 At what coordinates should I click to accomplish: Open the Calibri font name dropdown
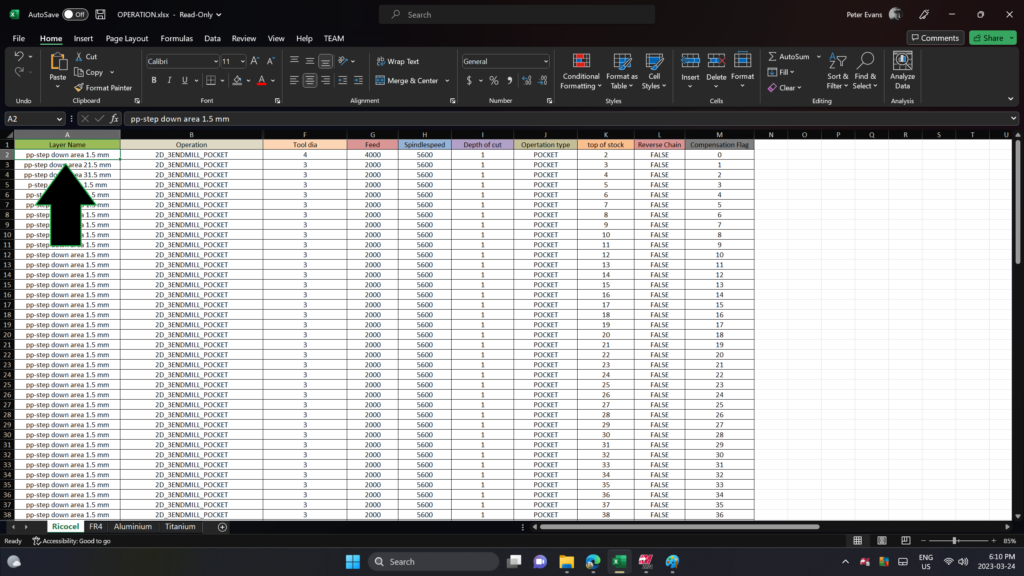click(214, 61)
